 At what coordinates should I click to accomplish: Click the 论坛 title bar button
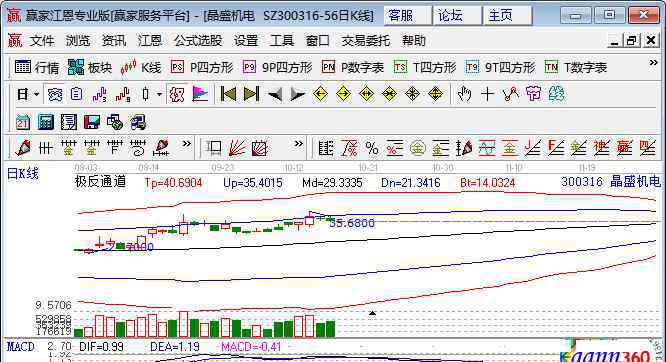[457, 16]
